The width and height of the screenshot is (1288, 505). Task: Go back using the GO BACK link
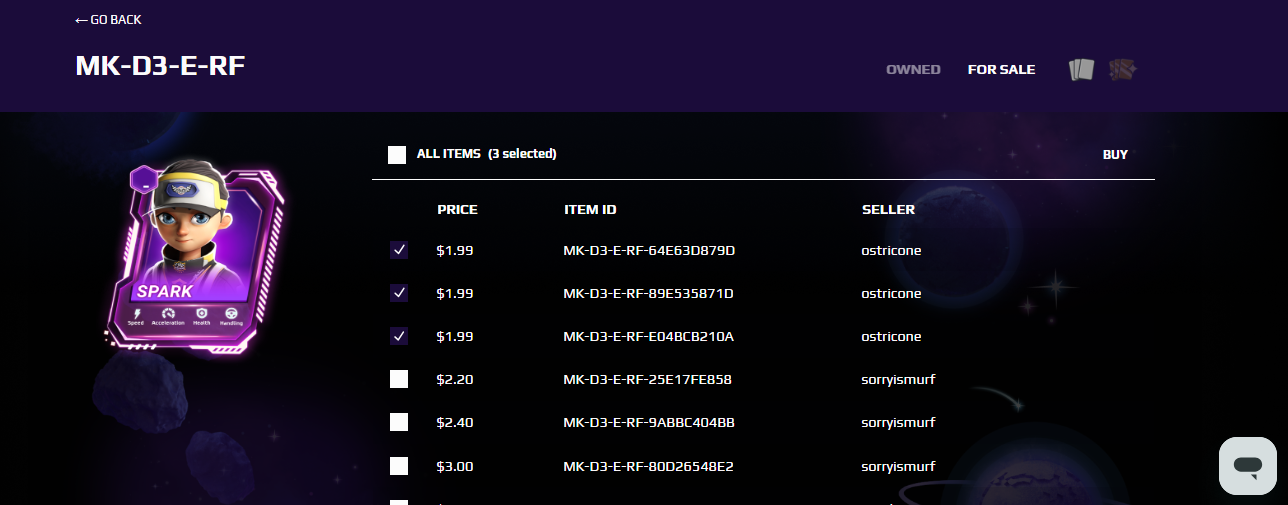(x=108, y=20)
